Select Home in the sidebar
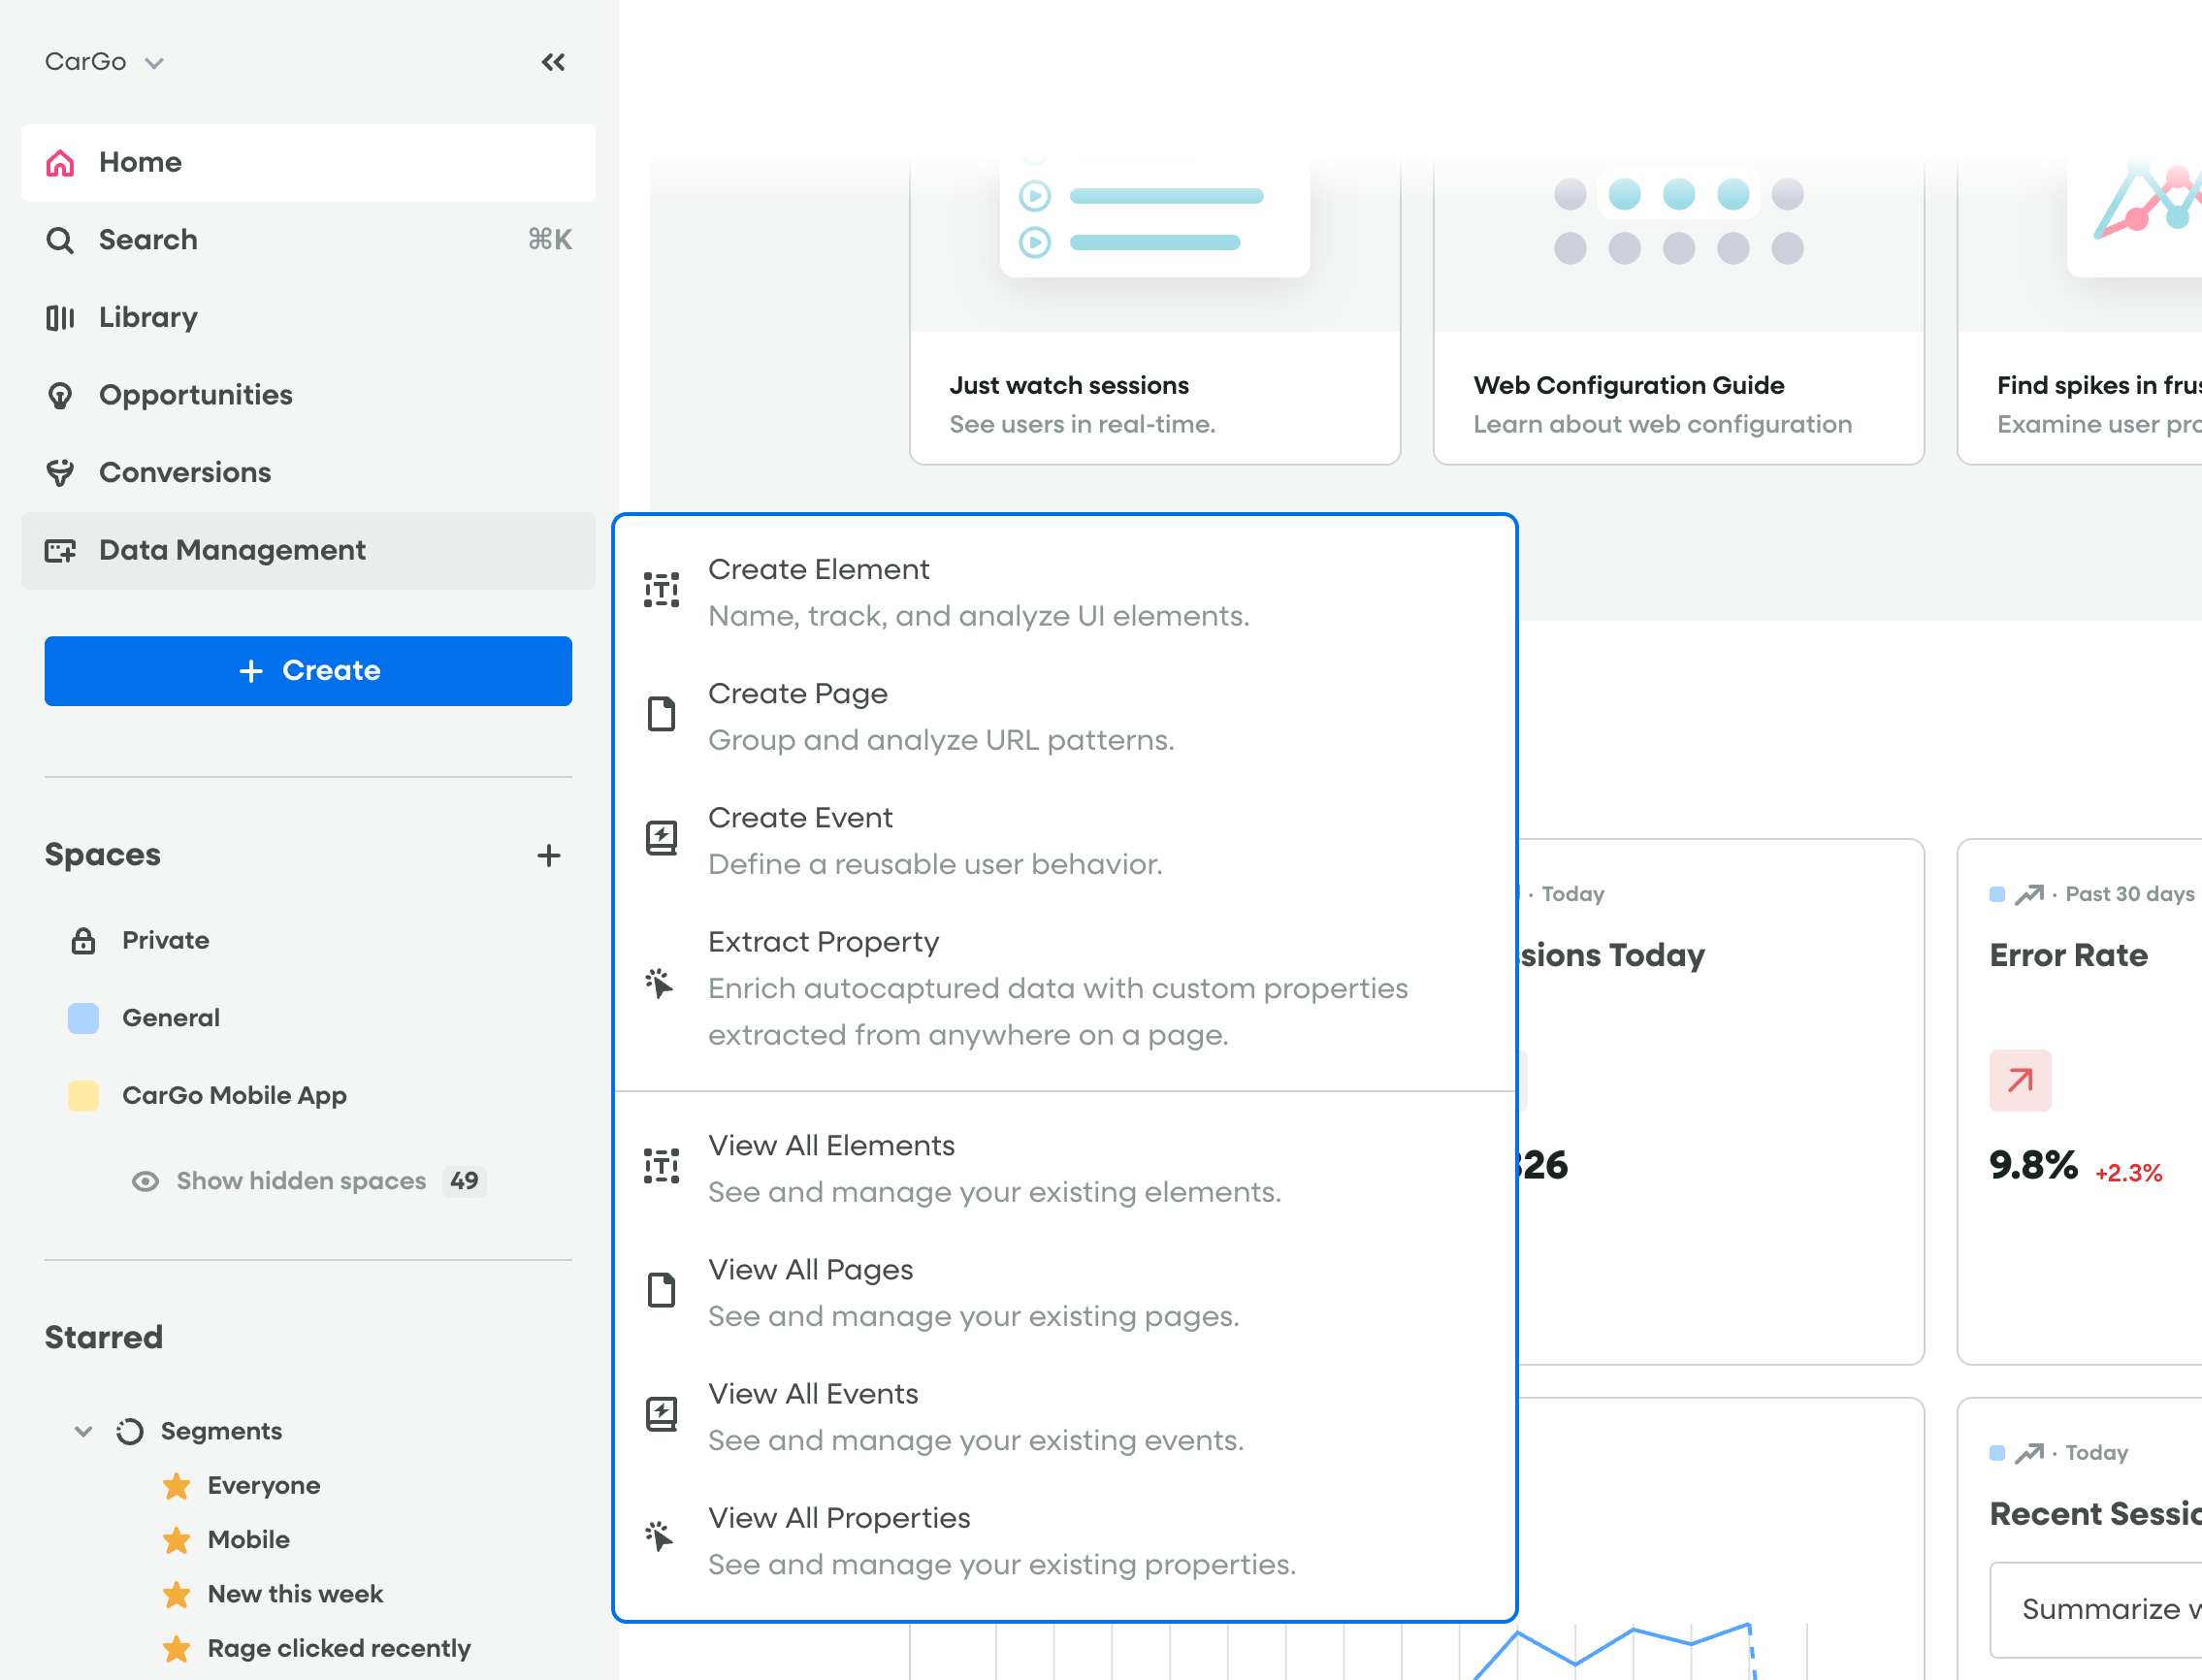This screenshot has width=2202, height=1680. [x=140, y=162]
